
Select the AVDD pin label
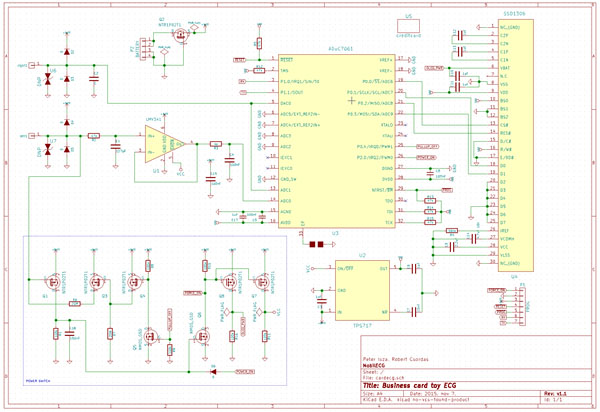tap(285, 223)
